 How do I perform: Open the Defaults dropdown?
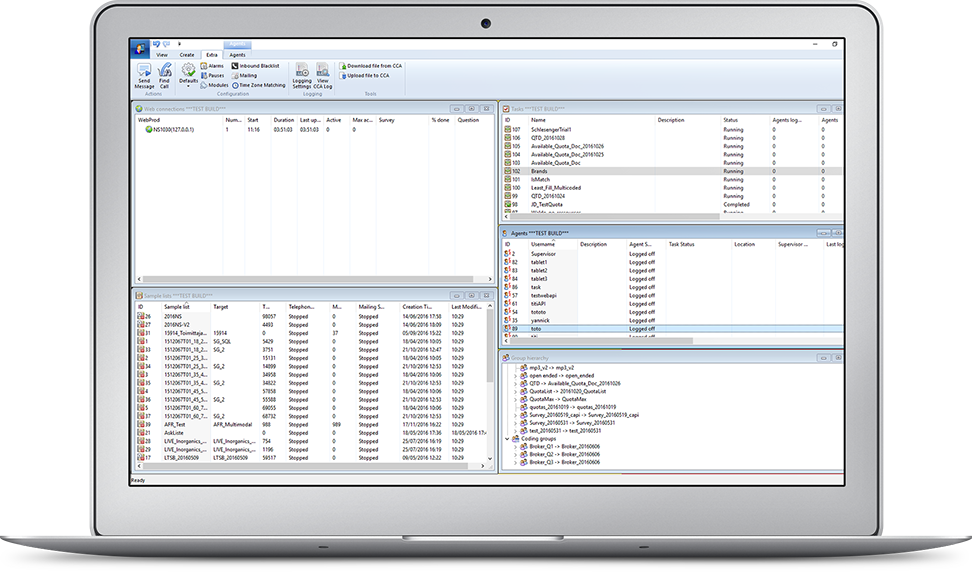188,73
